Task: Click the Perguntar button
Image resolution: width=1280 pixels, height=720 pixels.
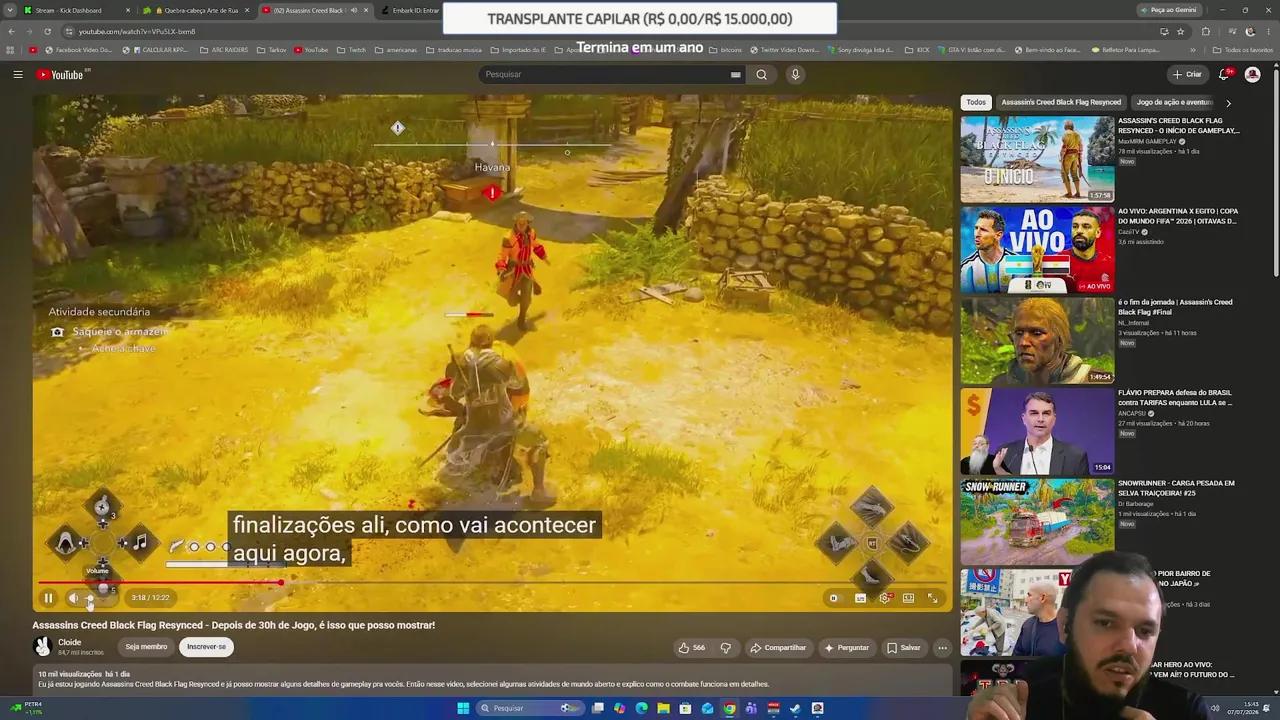Action: [x=846, y=647]
